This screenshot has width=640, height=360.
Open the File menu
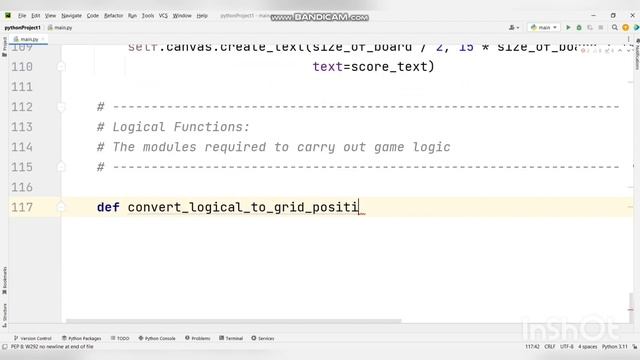(x=22, y=16)
